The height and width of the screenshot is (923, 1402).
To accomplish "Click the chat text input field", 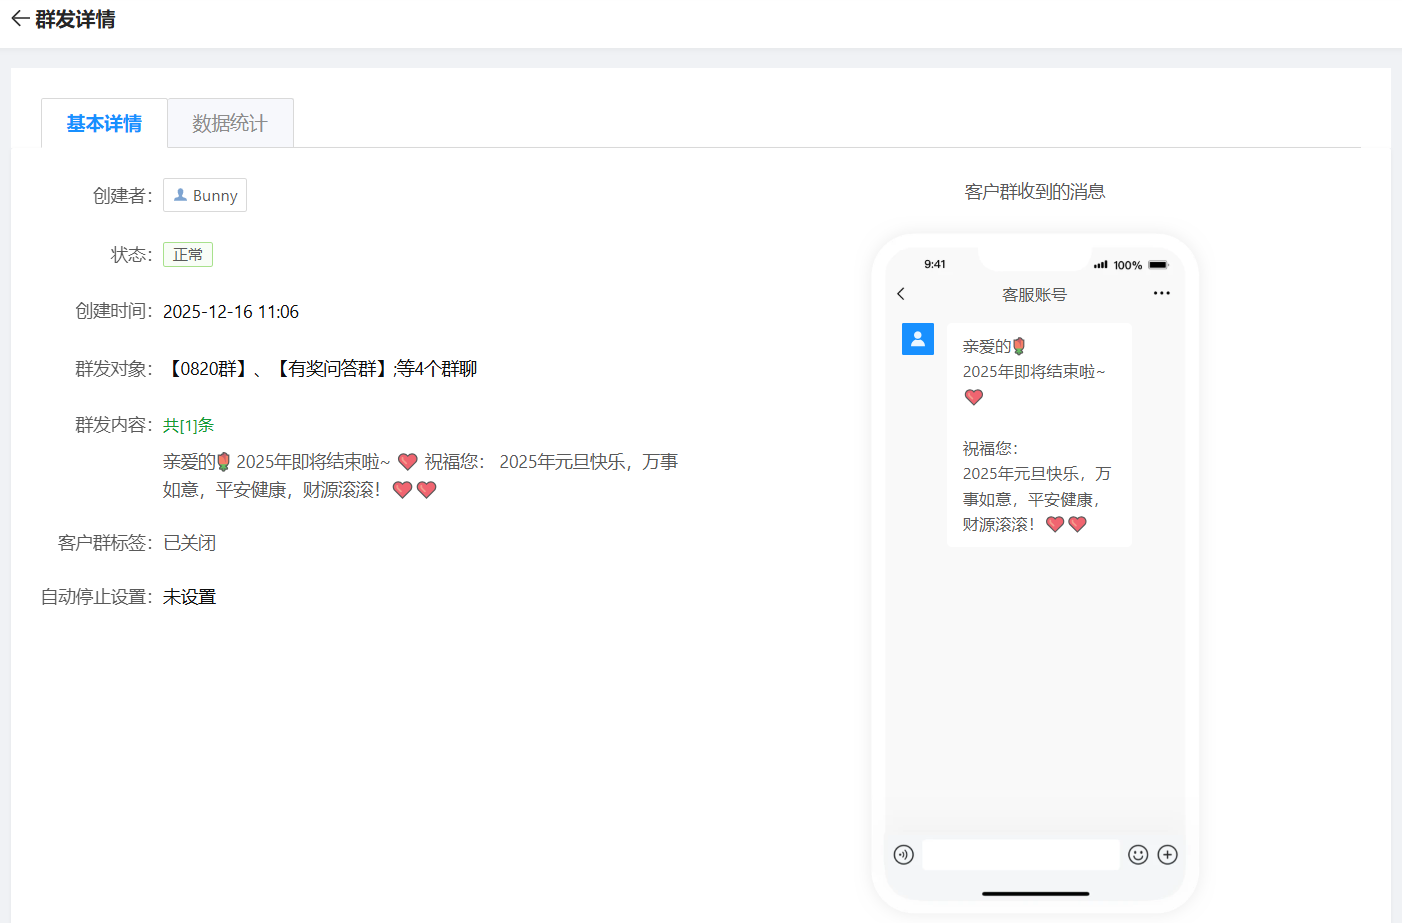I will [1020, 855].
